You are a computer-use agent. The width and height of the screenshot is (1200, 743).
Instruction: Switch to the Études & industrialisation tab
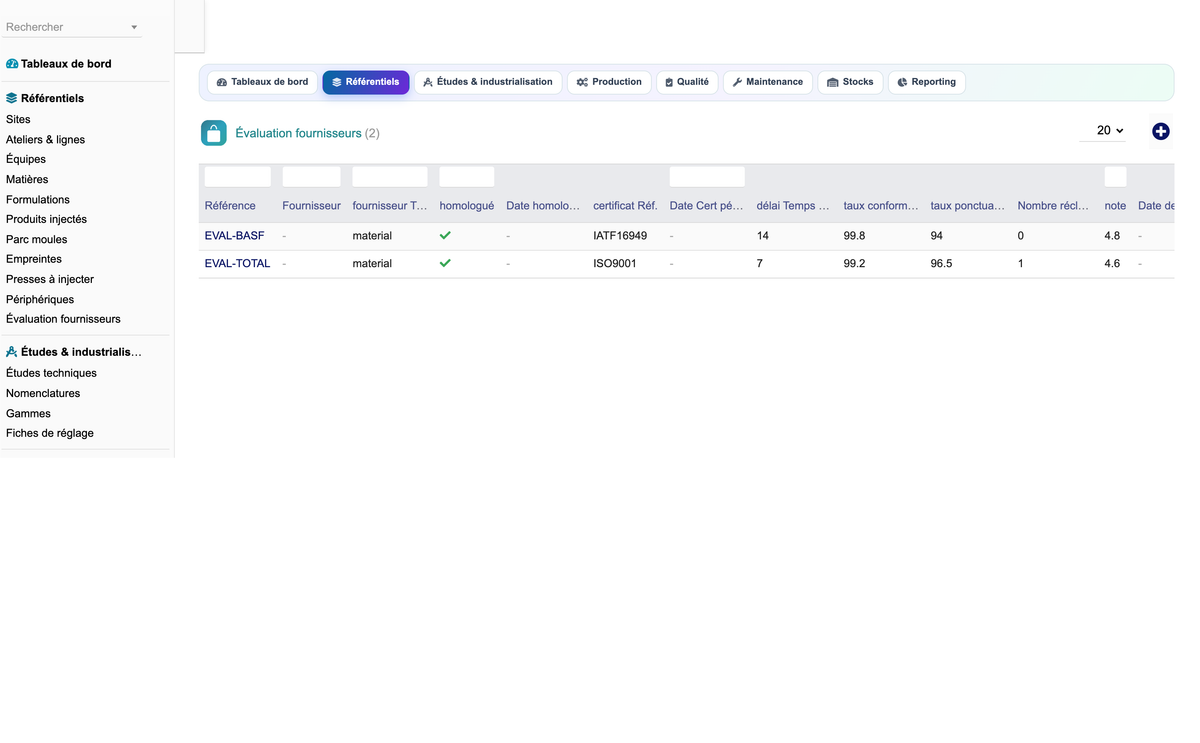click(488, 82)
